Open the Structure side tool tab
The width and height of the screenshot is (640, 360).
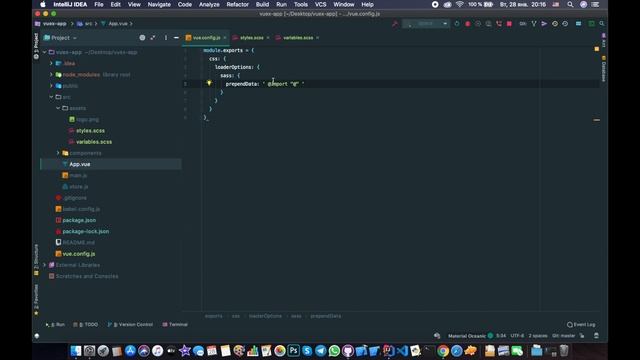tap(36, 259)
